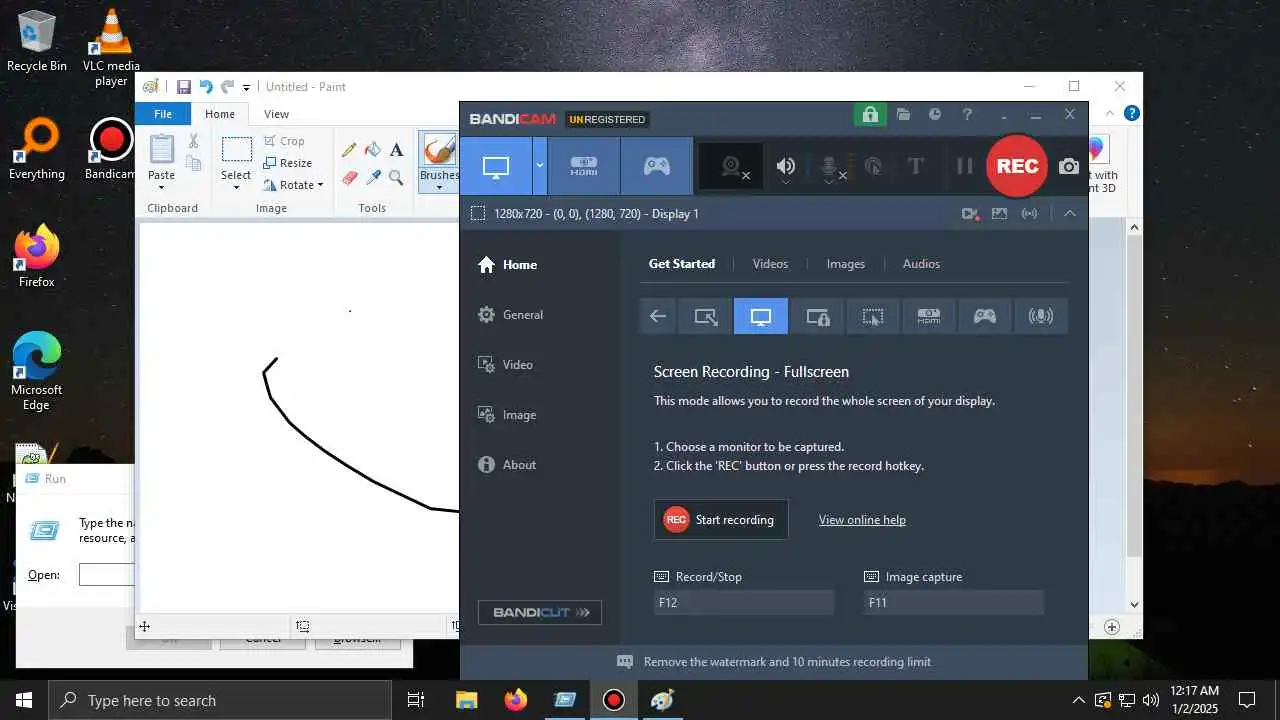Open the File menu in Paint
The image size is (1280, 720).
tap(163, 114)
